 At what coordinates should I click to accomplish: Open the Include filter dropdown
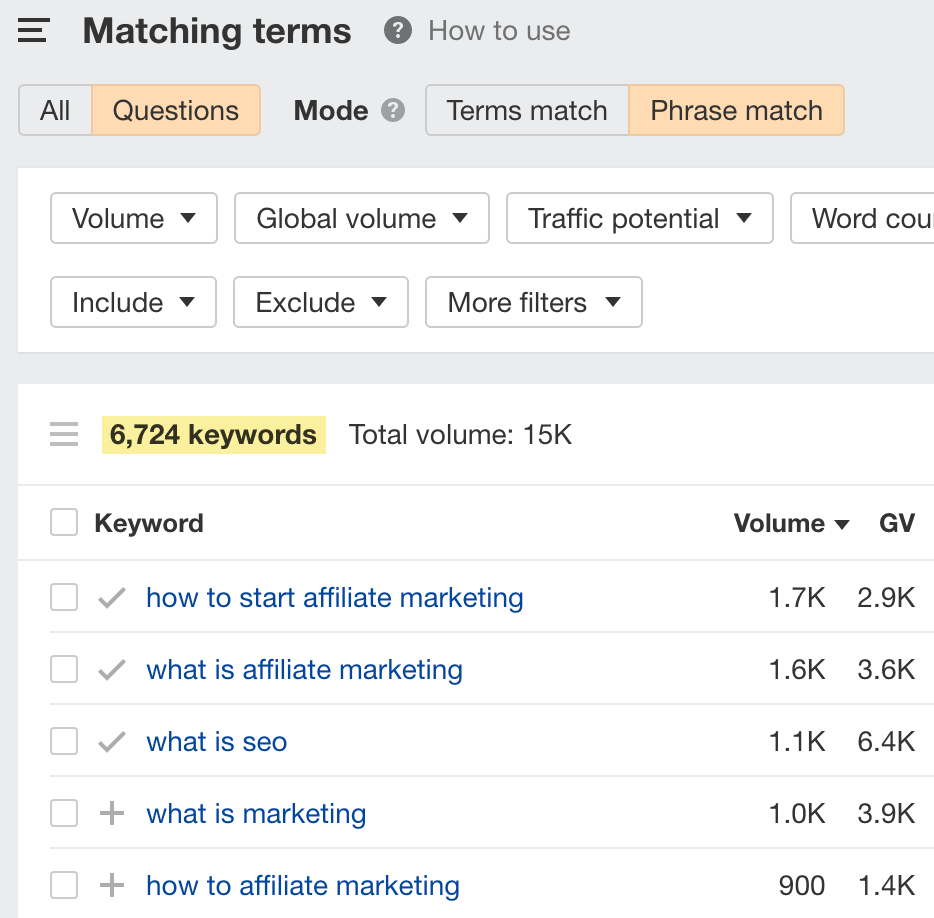pyautogui.click(x=132, y=302)
